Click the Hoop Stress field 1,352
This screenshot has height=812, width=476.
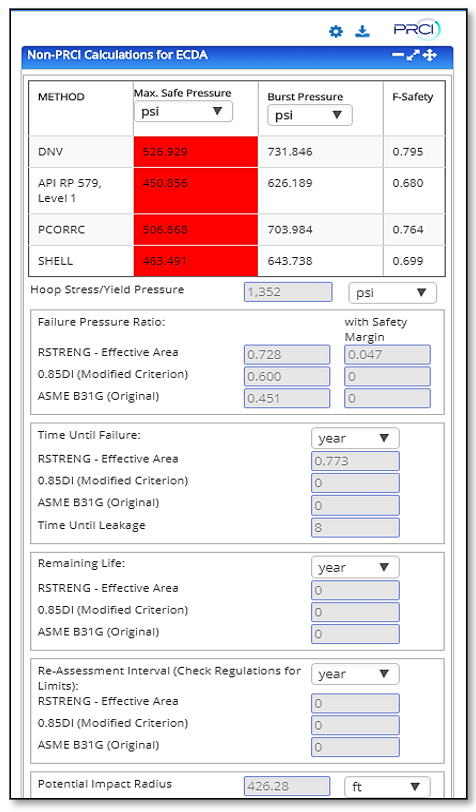coord(288,292)
